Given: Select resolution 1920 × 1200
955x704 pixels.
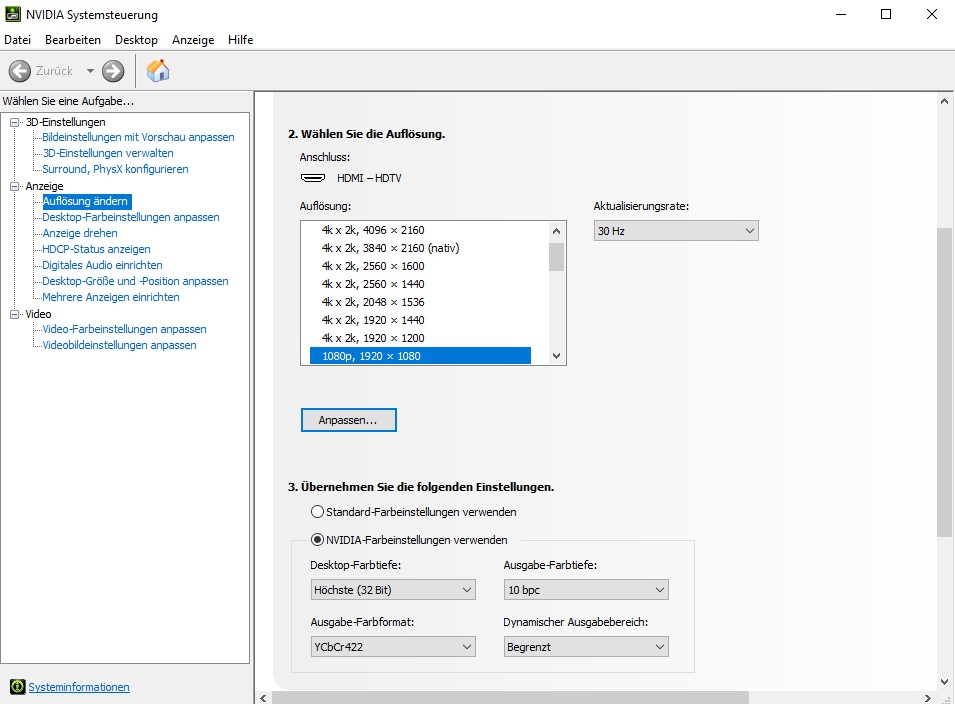Looking at the screenshot, I should (x=420, y=338).
